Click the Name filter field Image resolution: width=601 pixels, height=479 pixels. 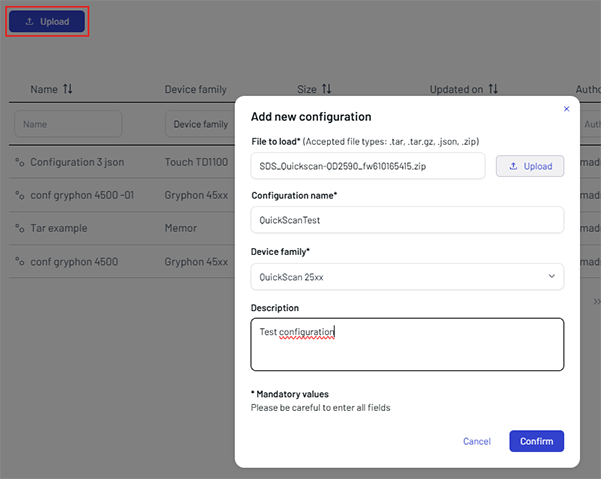(x=68, y=124)
